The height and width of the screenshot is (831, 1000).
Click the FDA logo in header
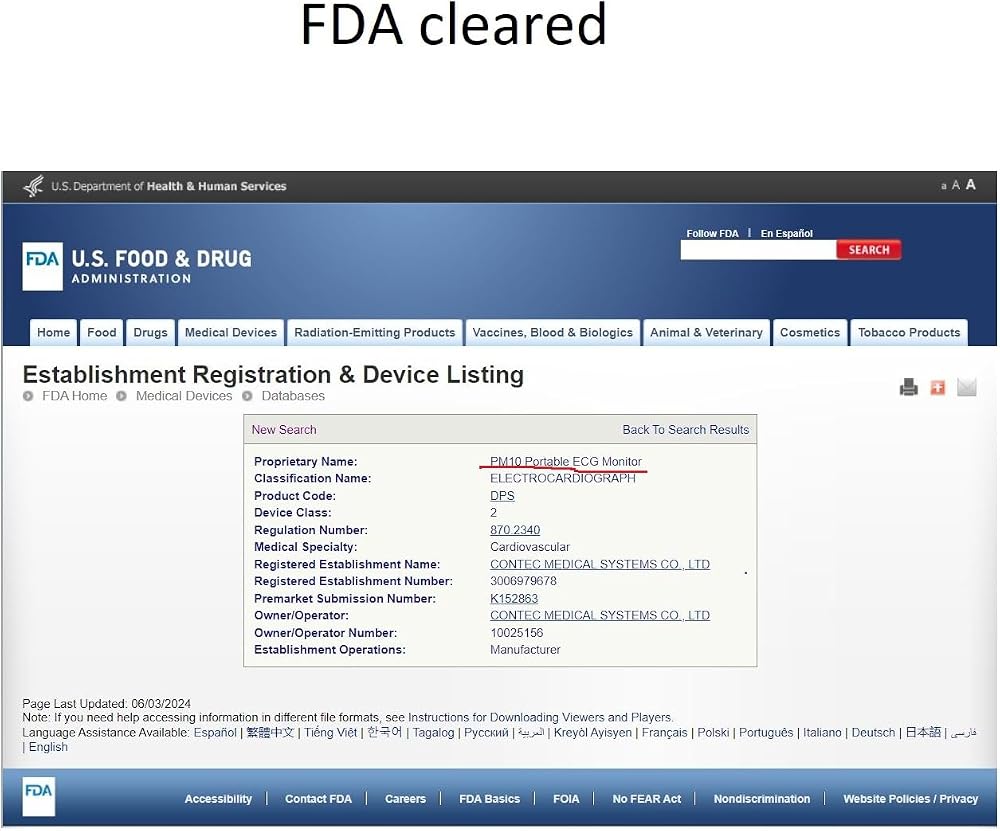coord(43,267)
